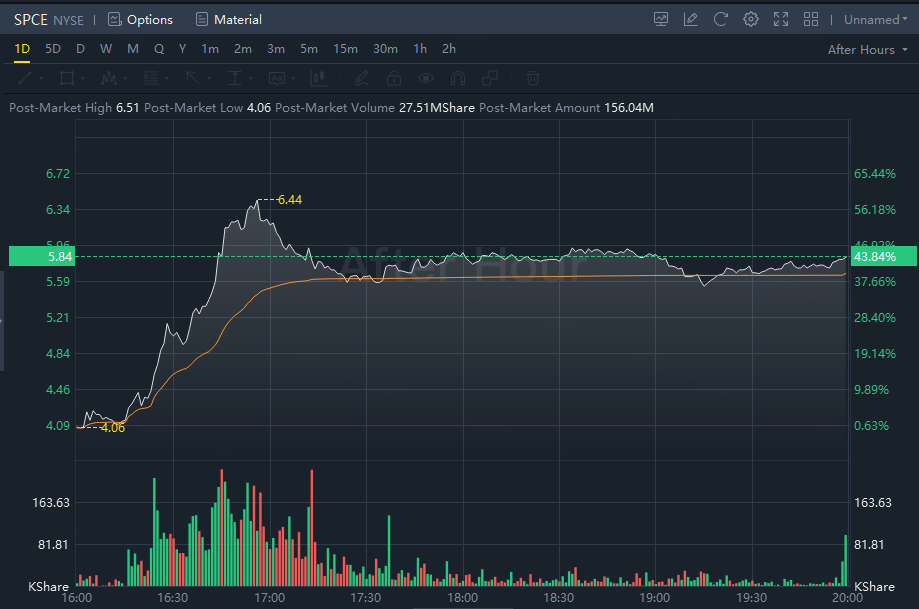The width and height of the screenshot is (919, 609).
Task: Select the arrow drawing tool
Action: click(x=192, y=78)
